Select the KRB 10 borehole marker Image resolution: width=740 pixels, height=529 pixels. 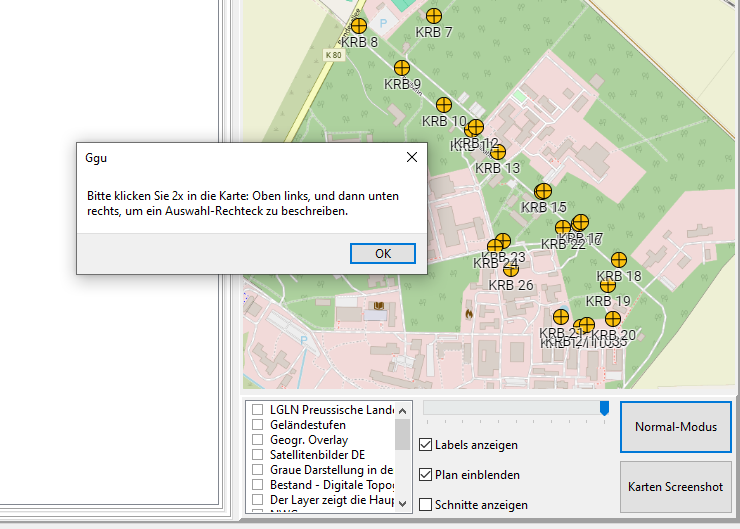point(444,104)
